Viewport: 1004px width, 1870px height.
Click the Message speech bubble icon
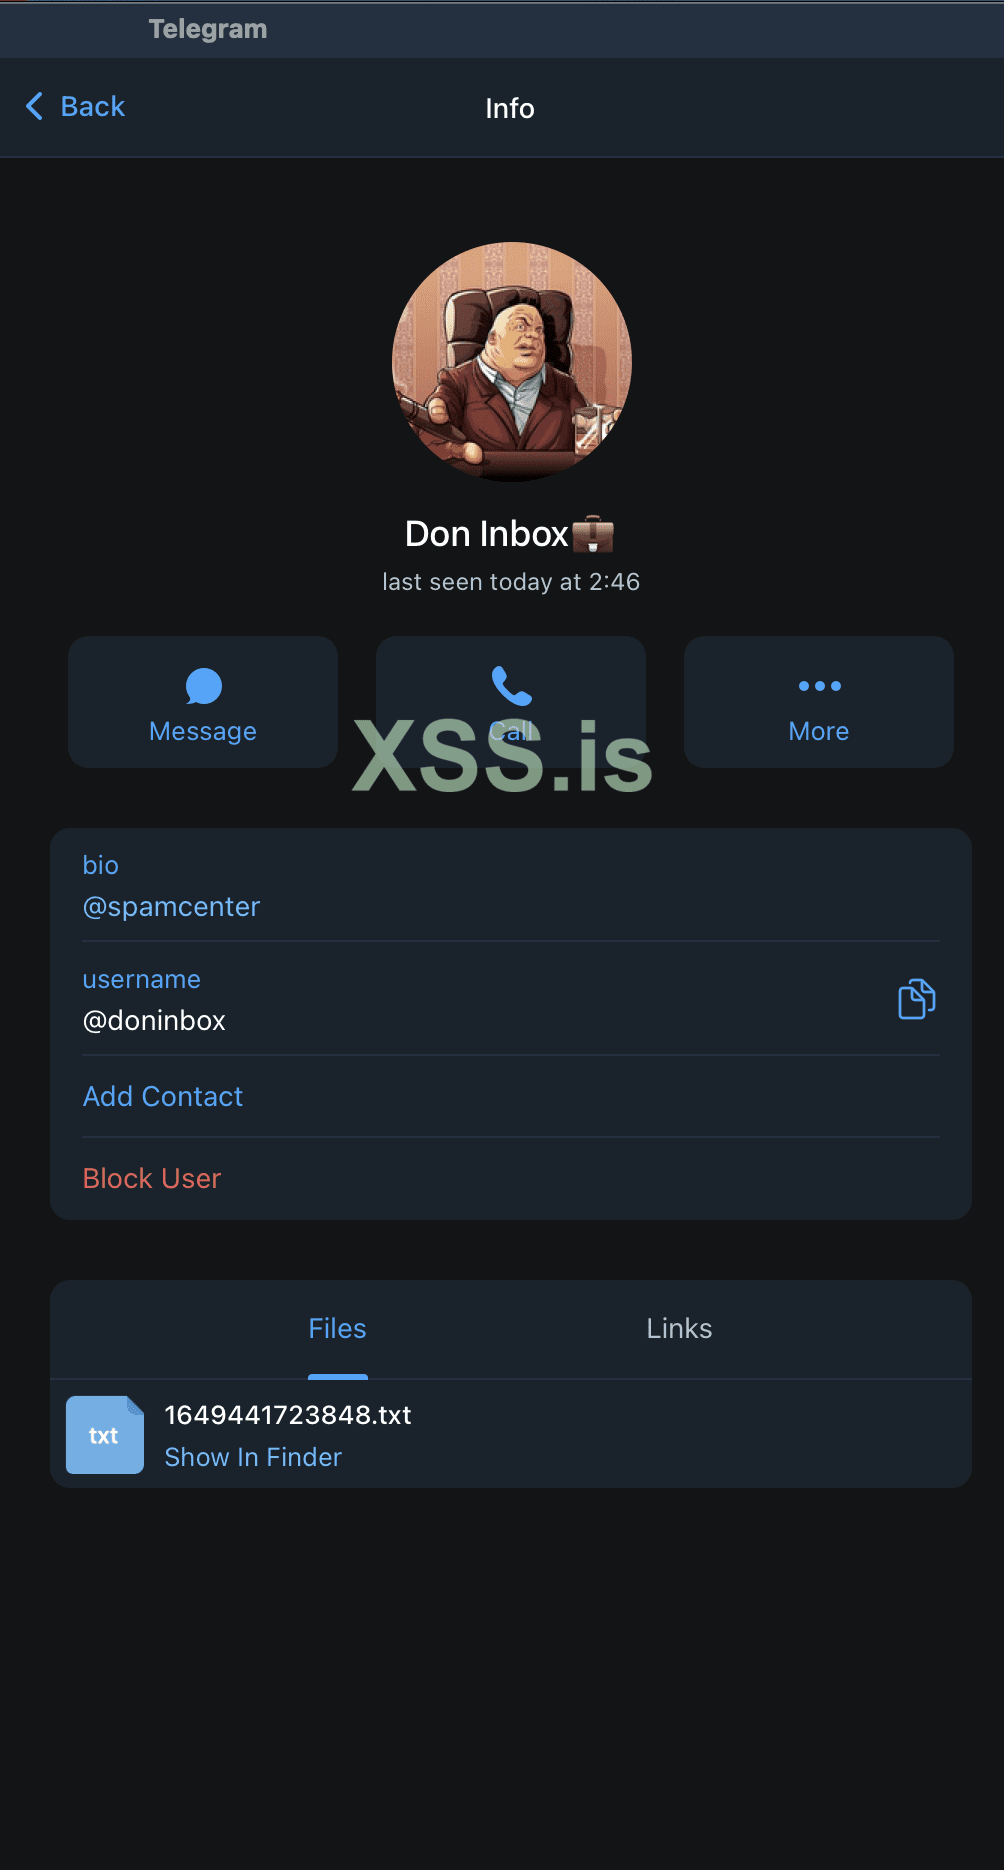pyautogui.click(x=203, y=686)
